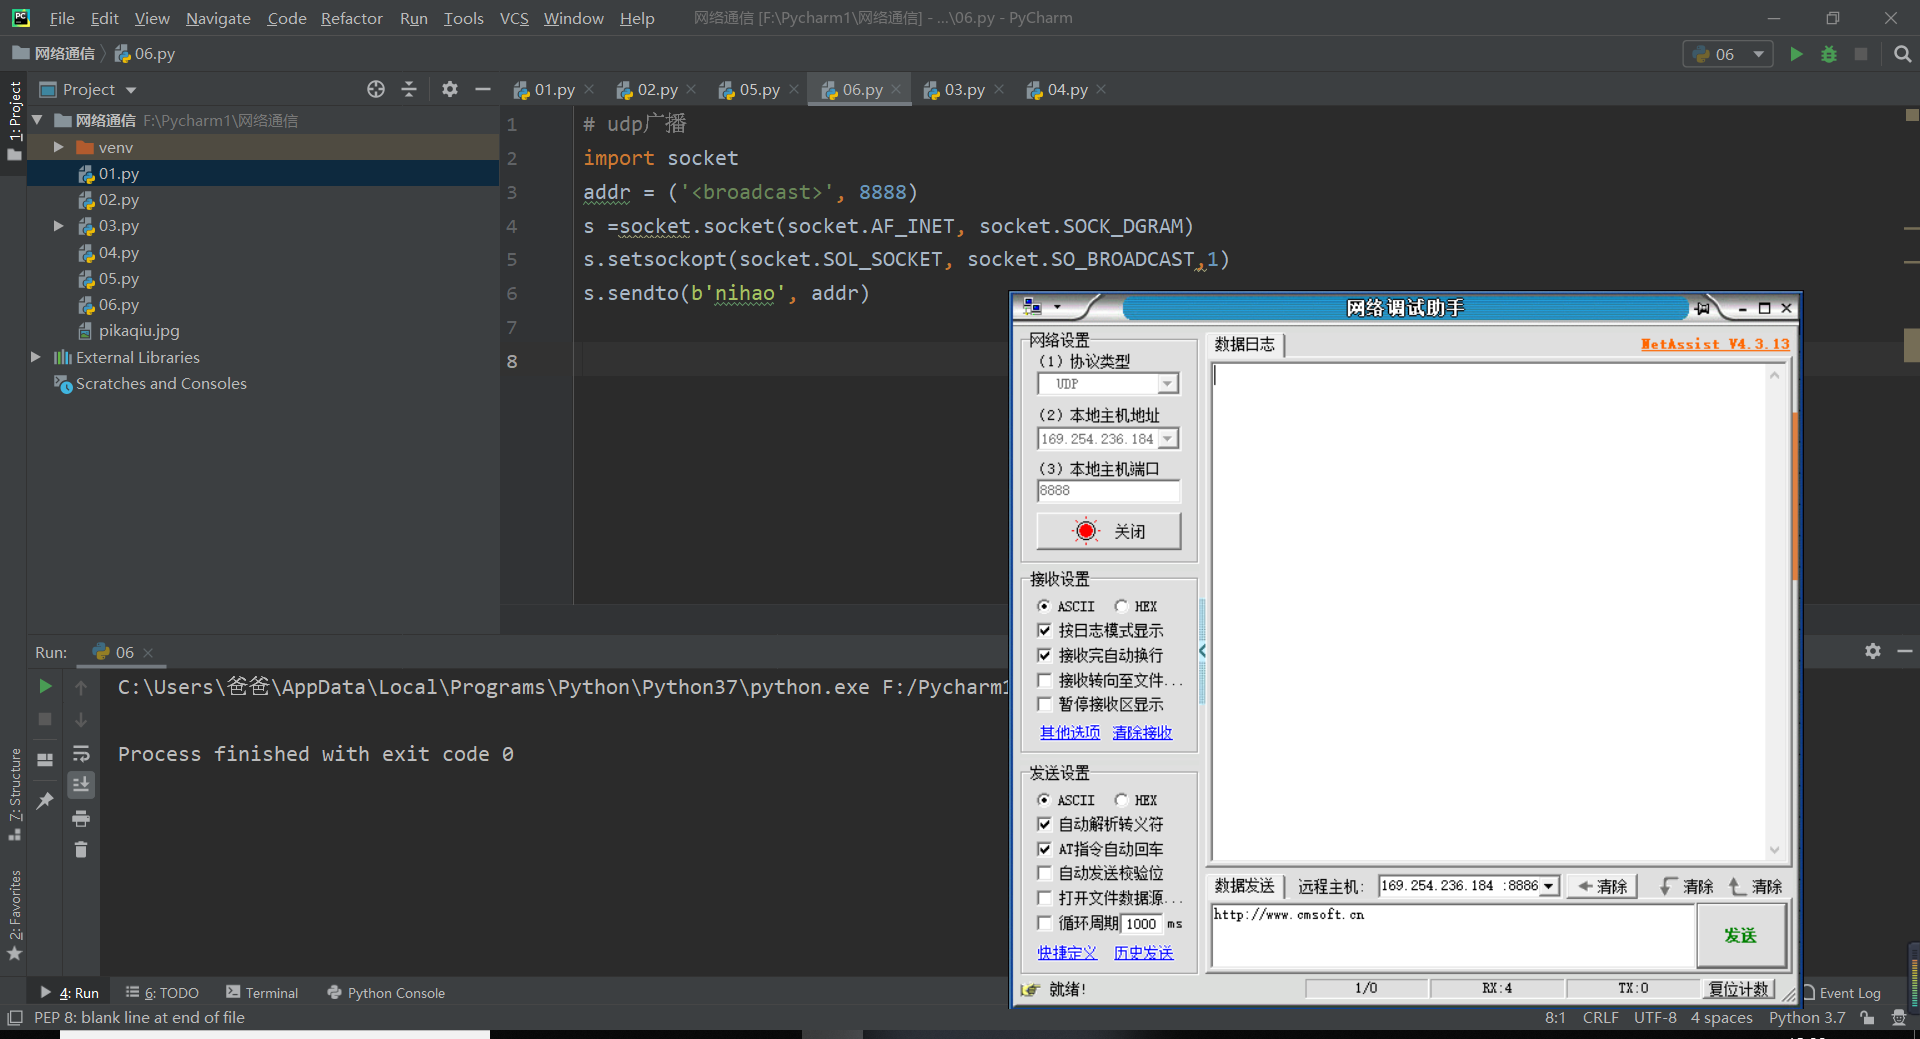Enable pause receive display (暂停接收区显示)
The image size is (1920, 1039).
[x=1044, y=704]
